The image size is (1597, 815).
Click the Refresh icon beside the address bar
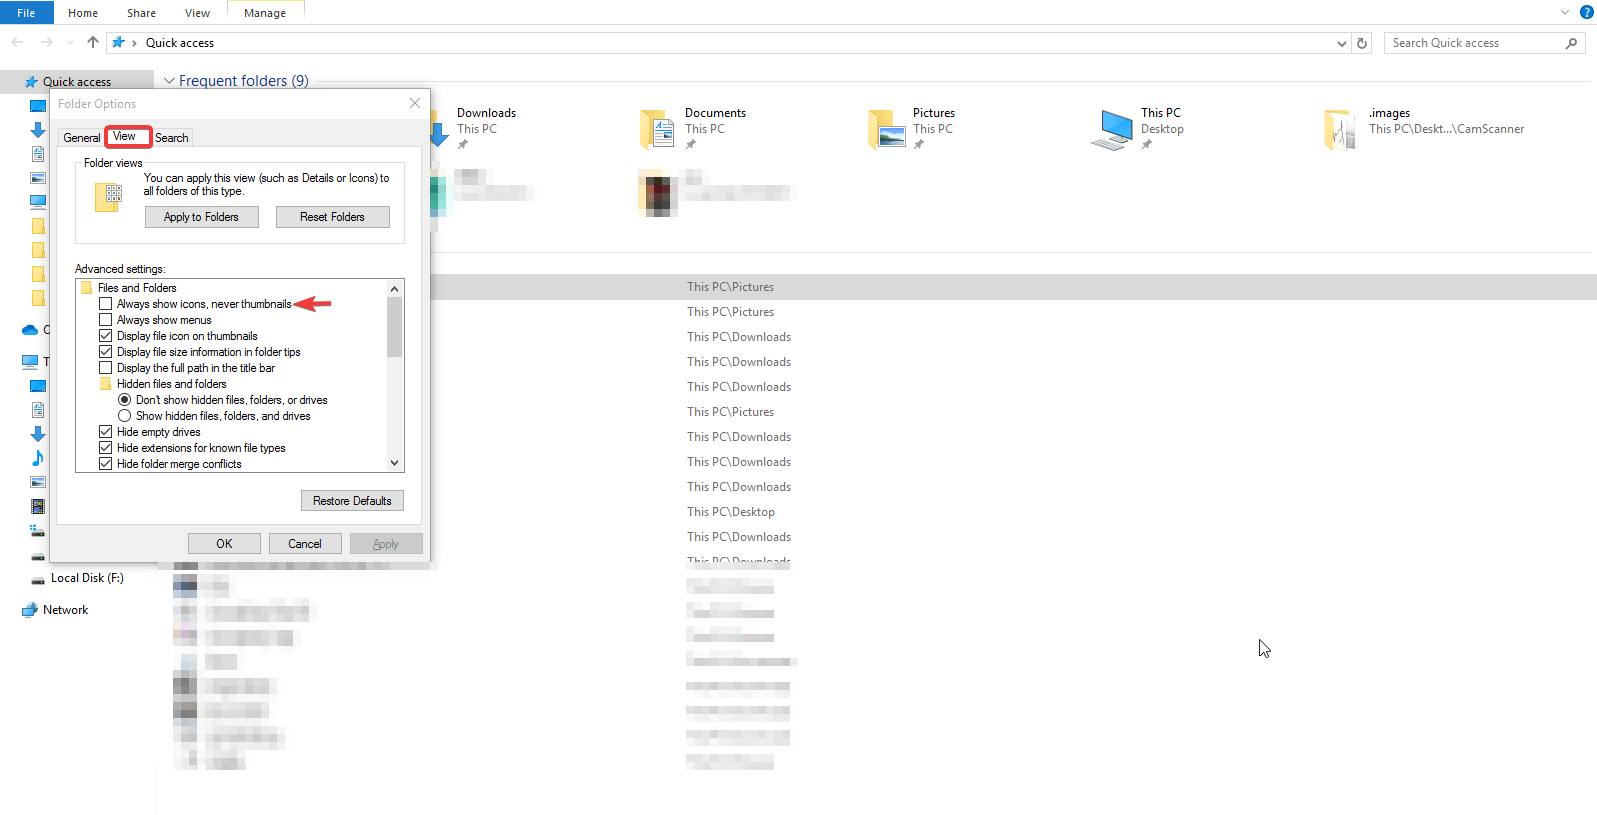pos(1361,43)
